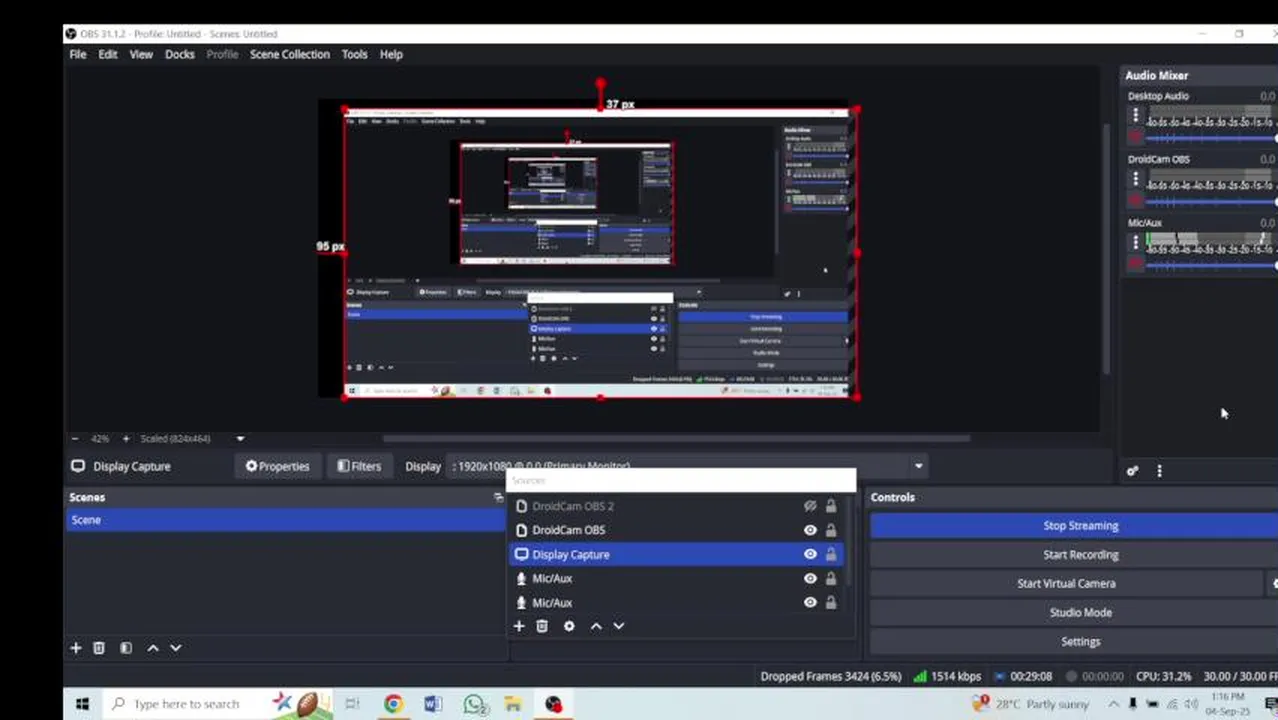This screenshot has width=1278, height=720.
Task: Open Microsoft Word from the taskbar
Action: (433, 704)
